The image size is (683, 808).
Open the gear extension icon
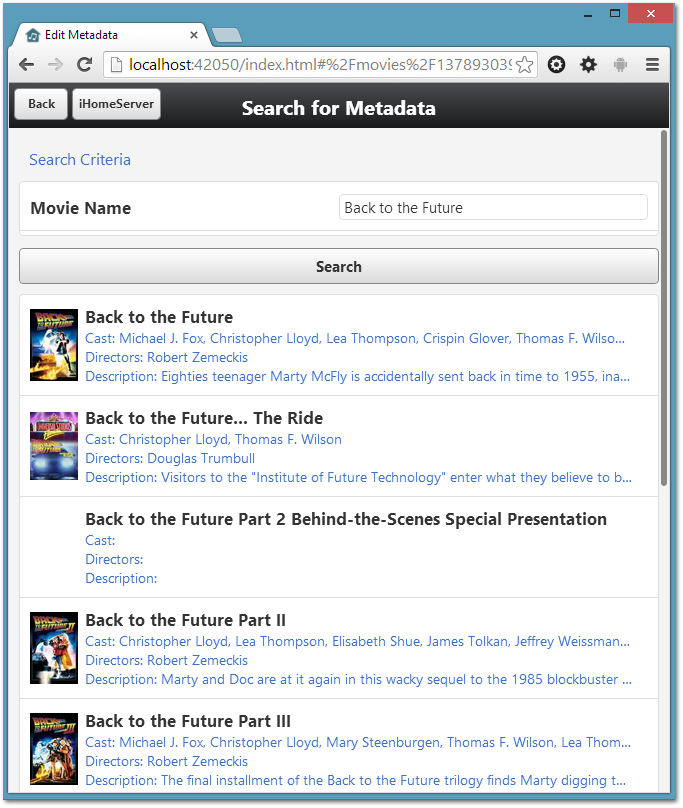point(589,65)
